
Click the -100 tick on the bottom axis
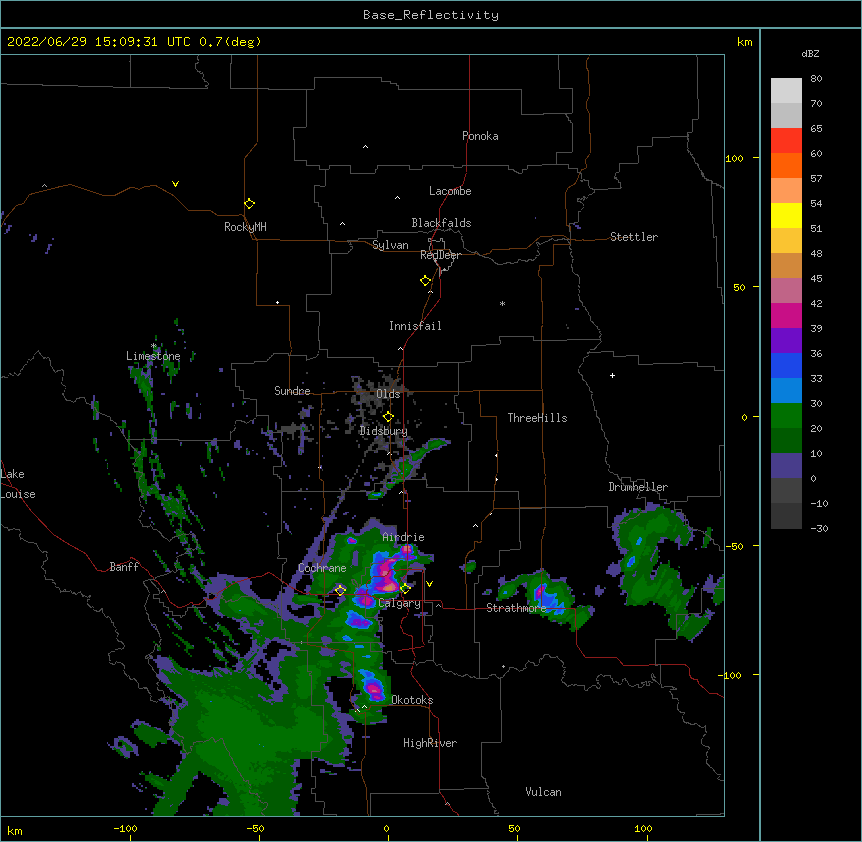tap(125, 828)
